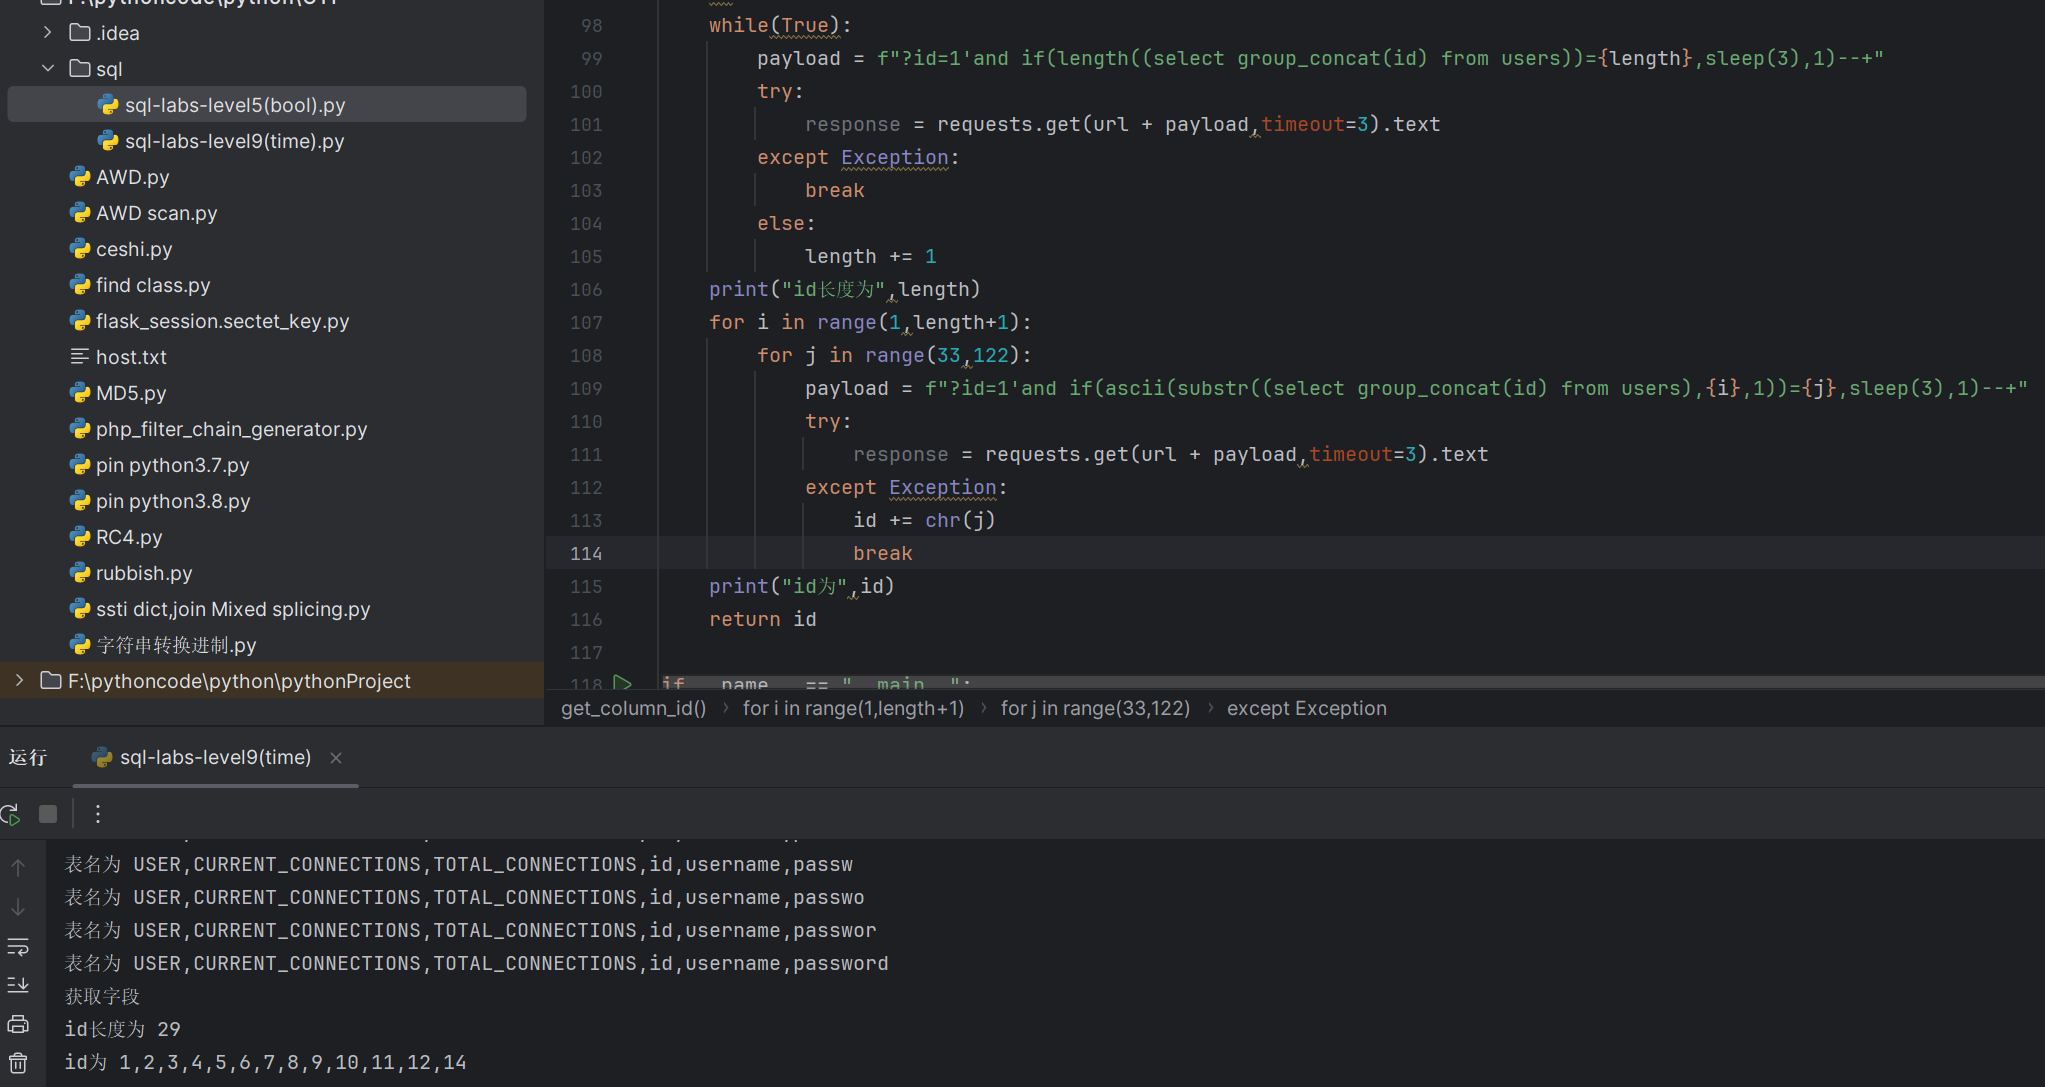Rerun the sql-labs-level9(time) script
The height and width of the screenshot is (1087, 2045).
click(x=11, y=813)
